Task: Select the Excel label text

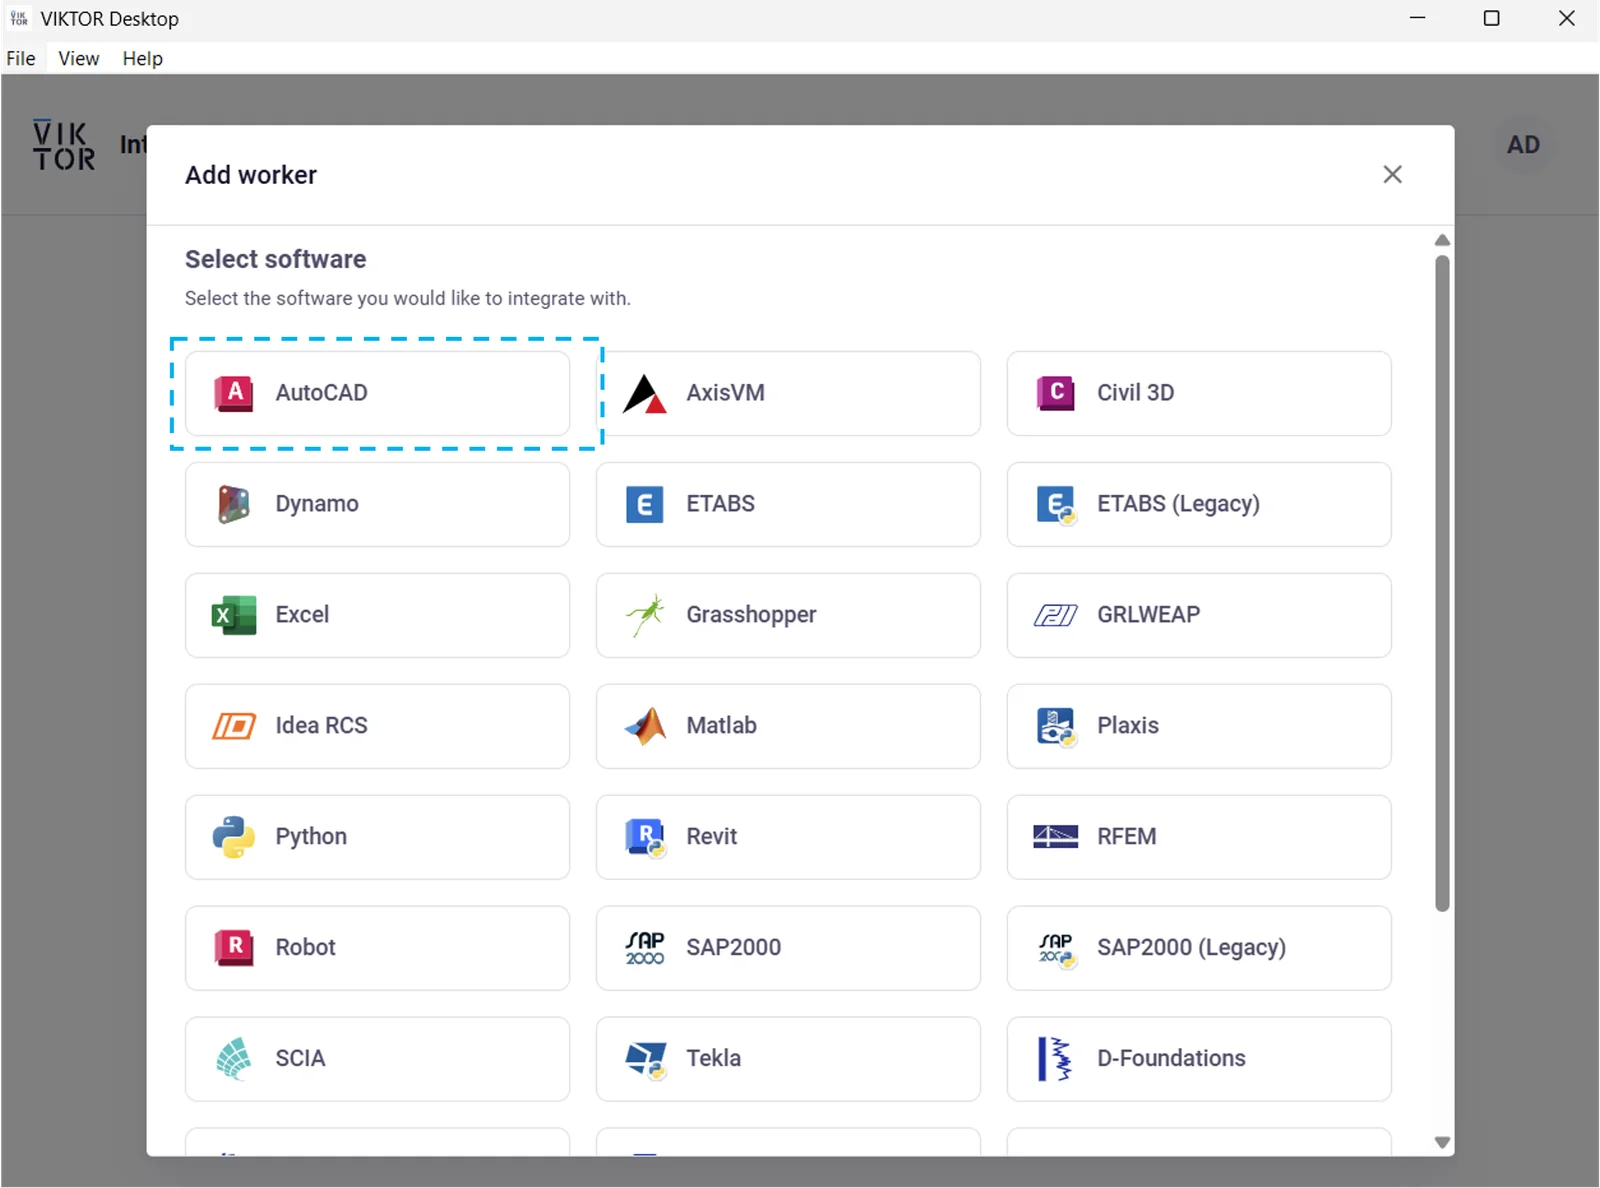Action: pos(302,615)
